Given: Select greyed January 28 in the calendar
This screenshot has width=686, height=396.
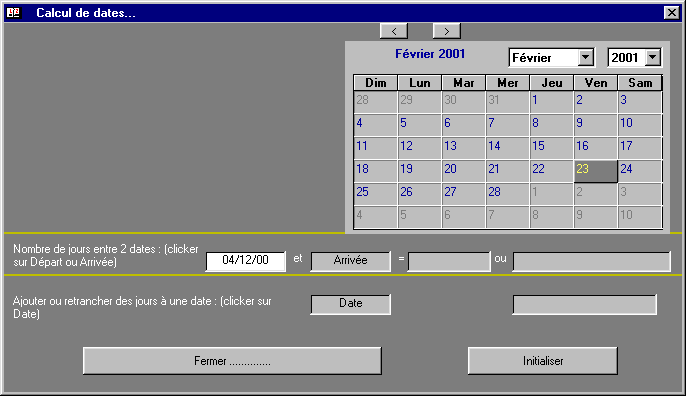Looking at the screenshot, I should click(375, 102).
